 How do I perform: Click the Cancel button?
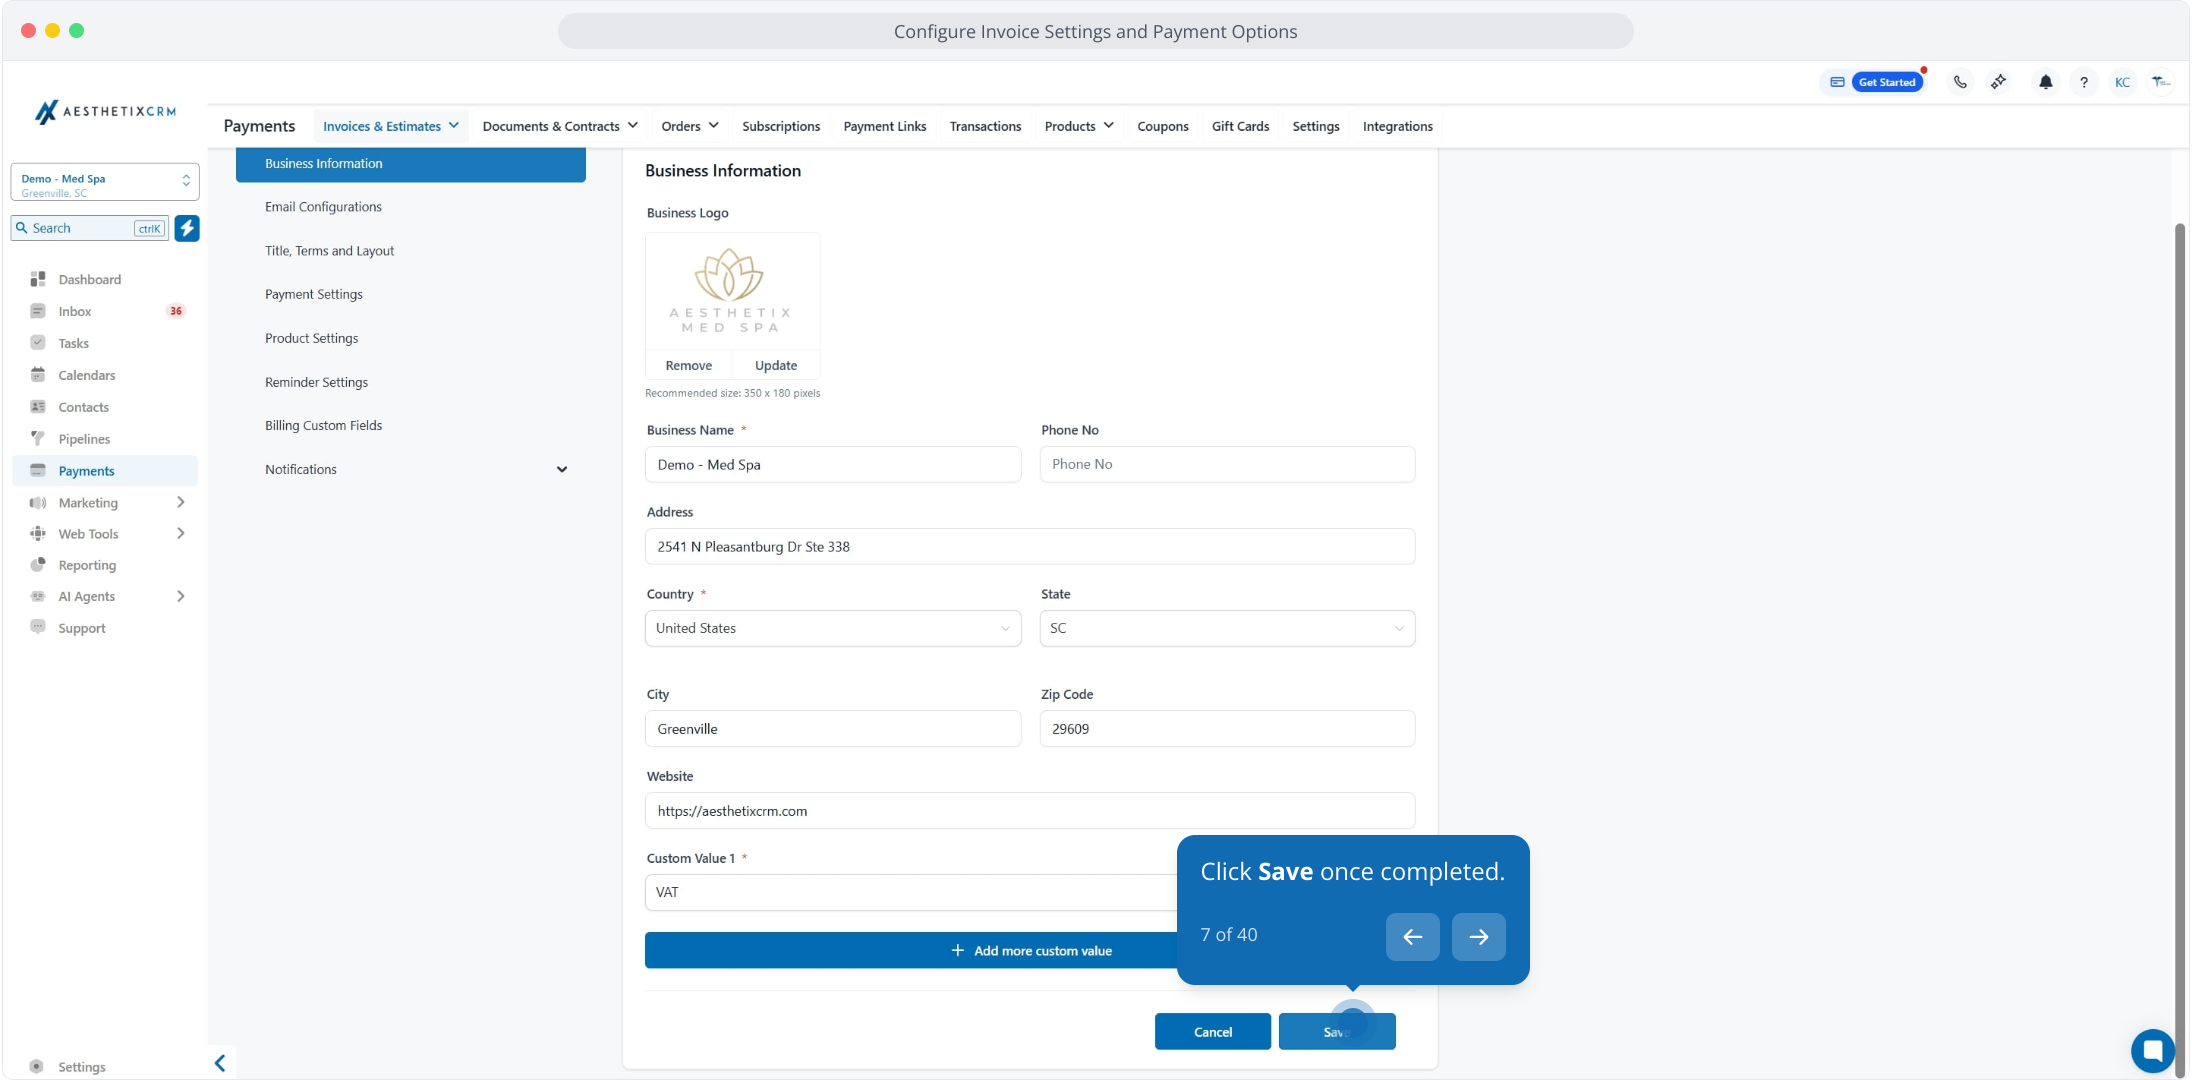[x=1212, y=1032]
